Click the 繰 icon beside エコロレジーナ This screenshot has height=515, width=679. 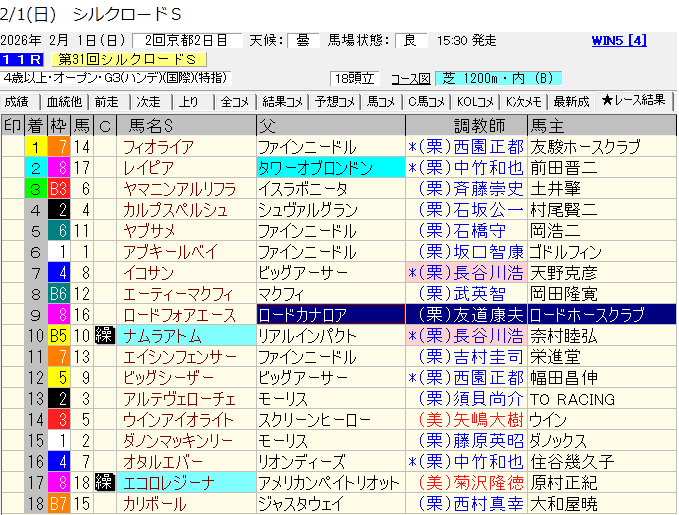click(x=104, y=483)
